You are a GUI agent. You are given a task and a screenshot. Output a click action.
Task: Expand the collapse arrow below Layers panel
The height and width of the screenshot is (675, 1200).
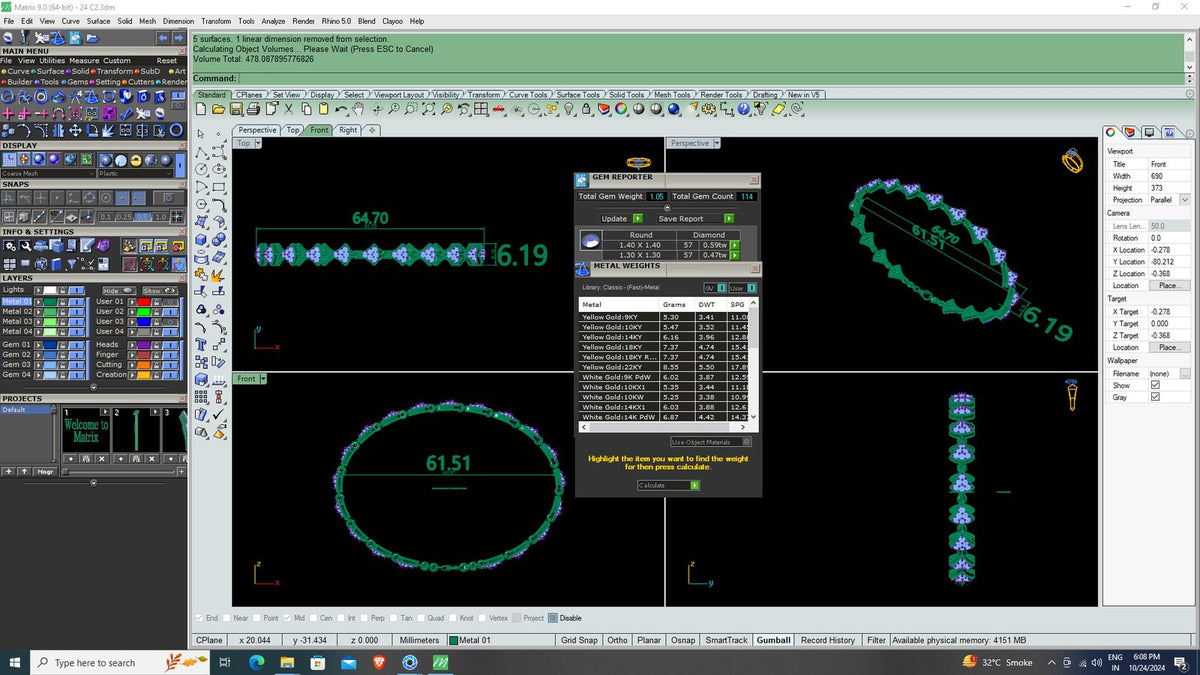(94, 388)
